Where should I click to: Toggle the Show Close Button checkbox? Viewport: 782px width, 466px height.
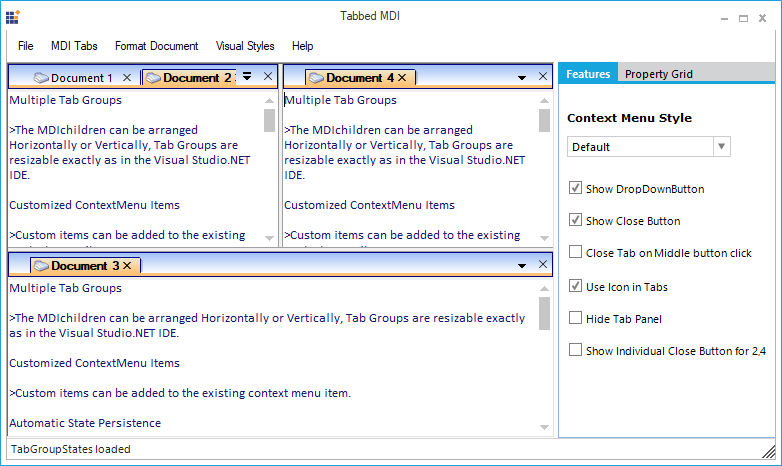pyautogui.click(x=576, y=220)
